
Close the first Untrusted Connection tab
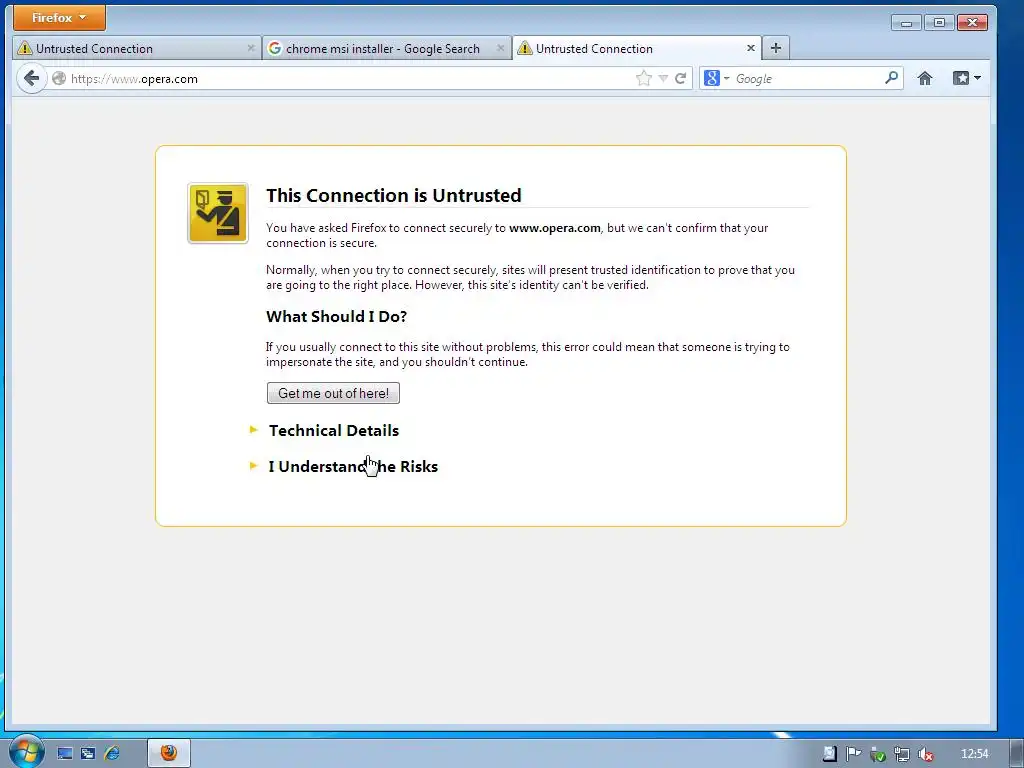[251, 48]
